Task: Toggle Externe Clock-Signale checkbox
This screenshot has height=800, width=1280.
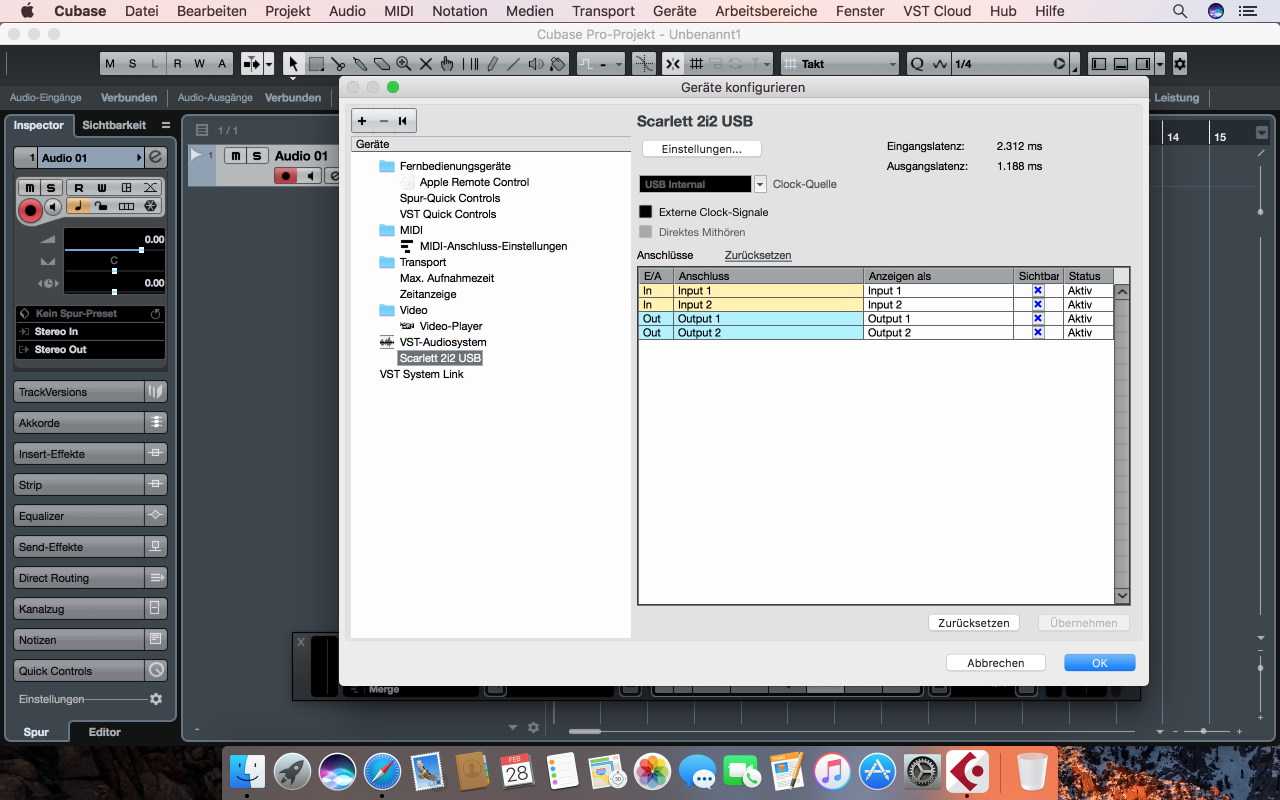Action: (645, 212)
